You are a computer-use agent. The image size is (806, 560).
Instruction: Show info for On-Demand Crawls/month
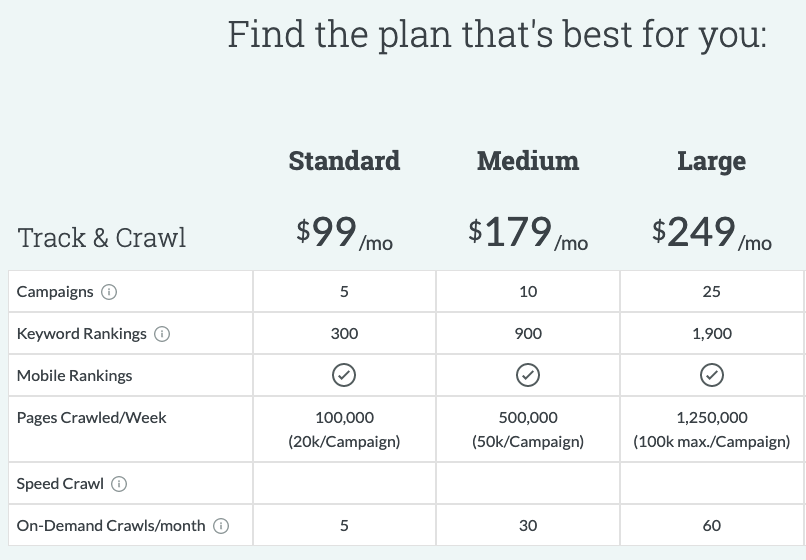point(222,526)
